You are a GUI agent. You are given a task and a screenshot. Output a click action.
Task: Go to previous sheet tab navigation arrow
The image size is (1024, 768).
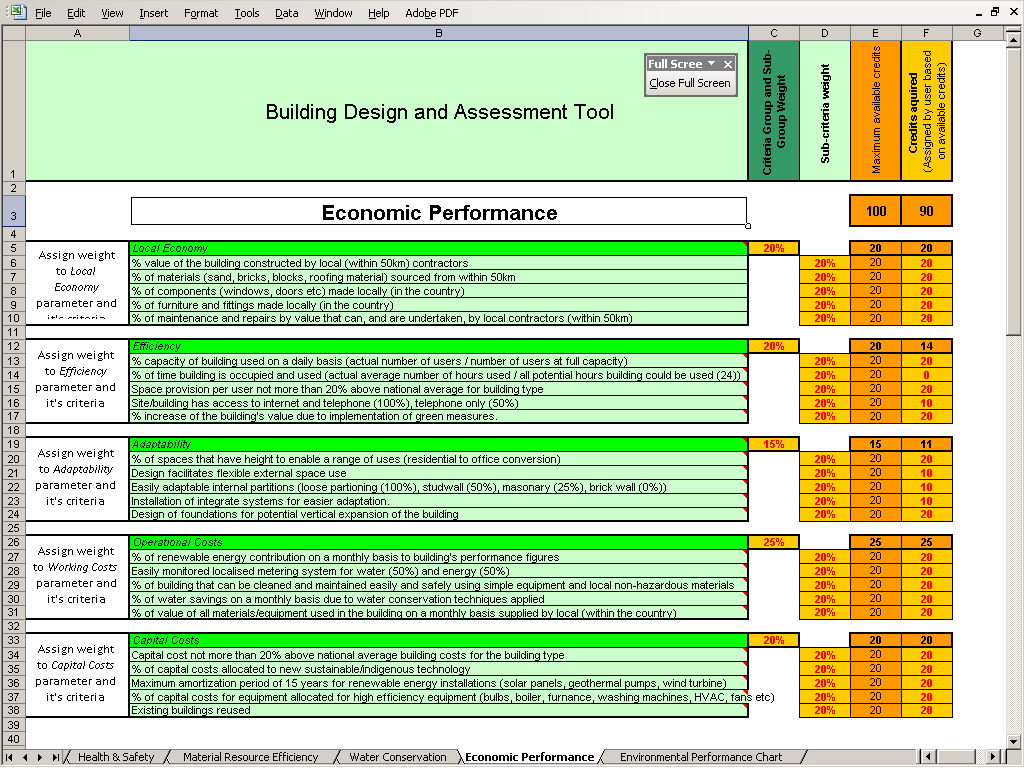[25, 757]
